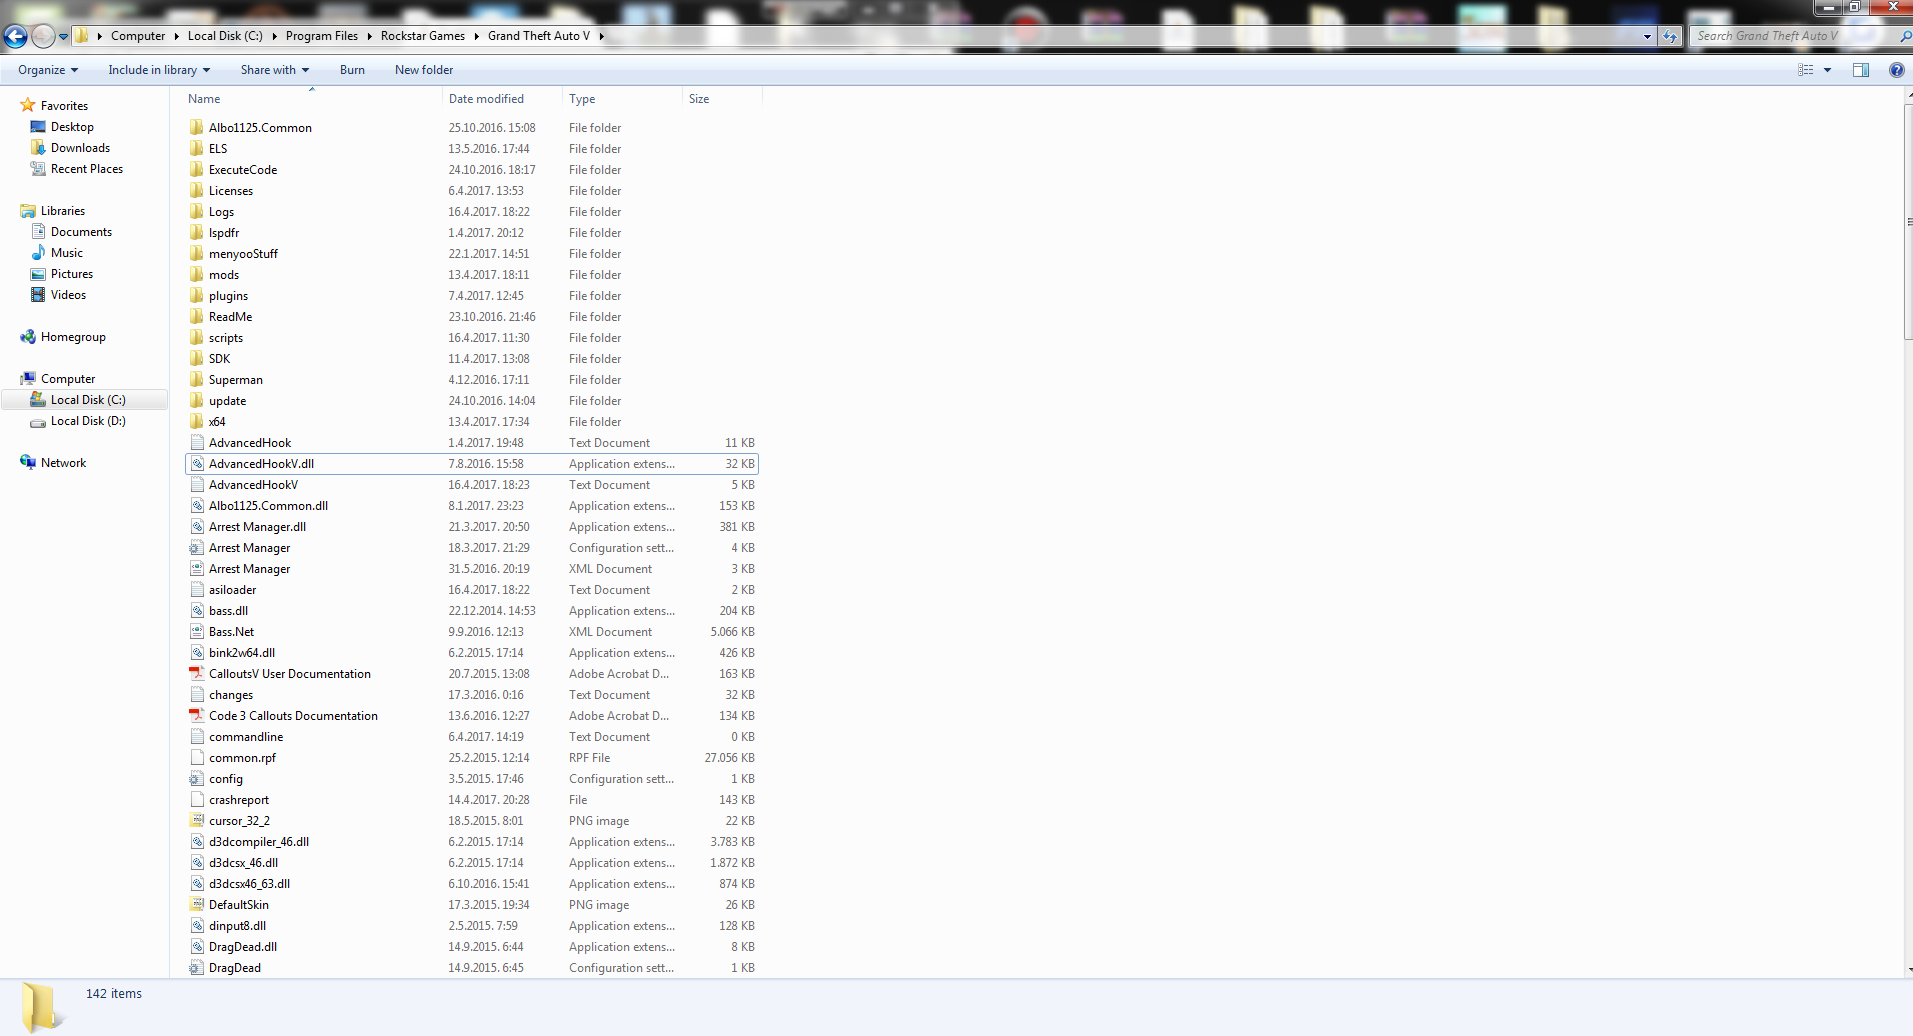The width and height of the screenshot is (1913, 1036).
Task: Click the ELS folder icon
Action: [197, 148]
